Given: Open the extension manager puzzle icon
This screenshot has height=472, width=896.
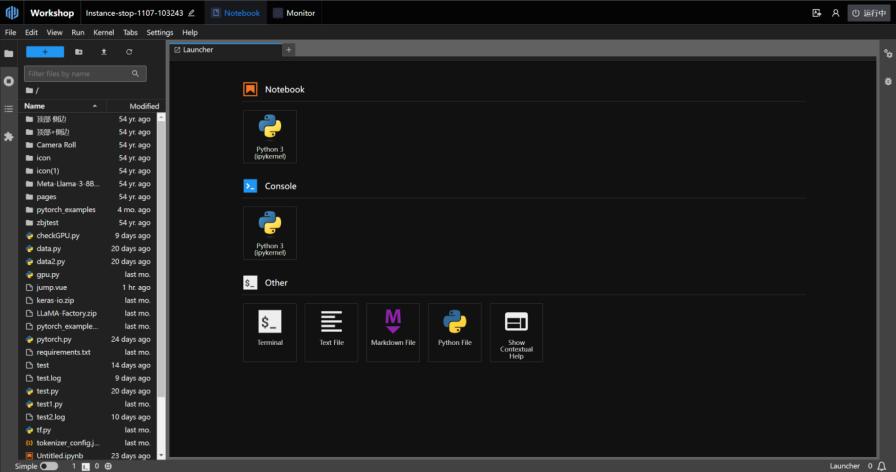Looking at the screenshot, I should pos(9,137).
